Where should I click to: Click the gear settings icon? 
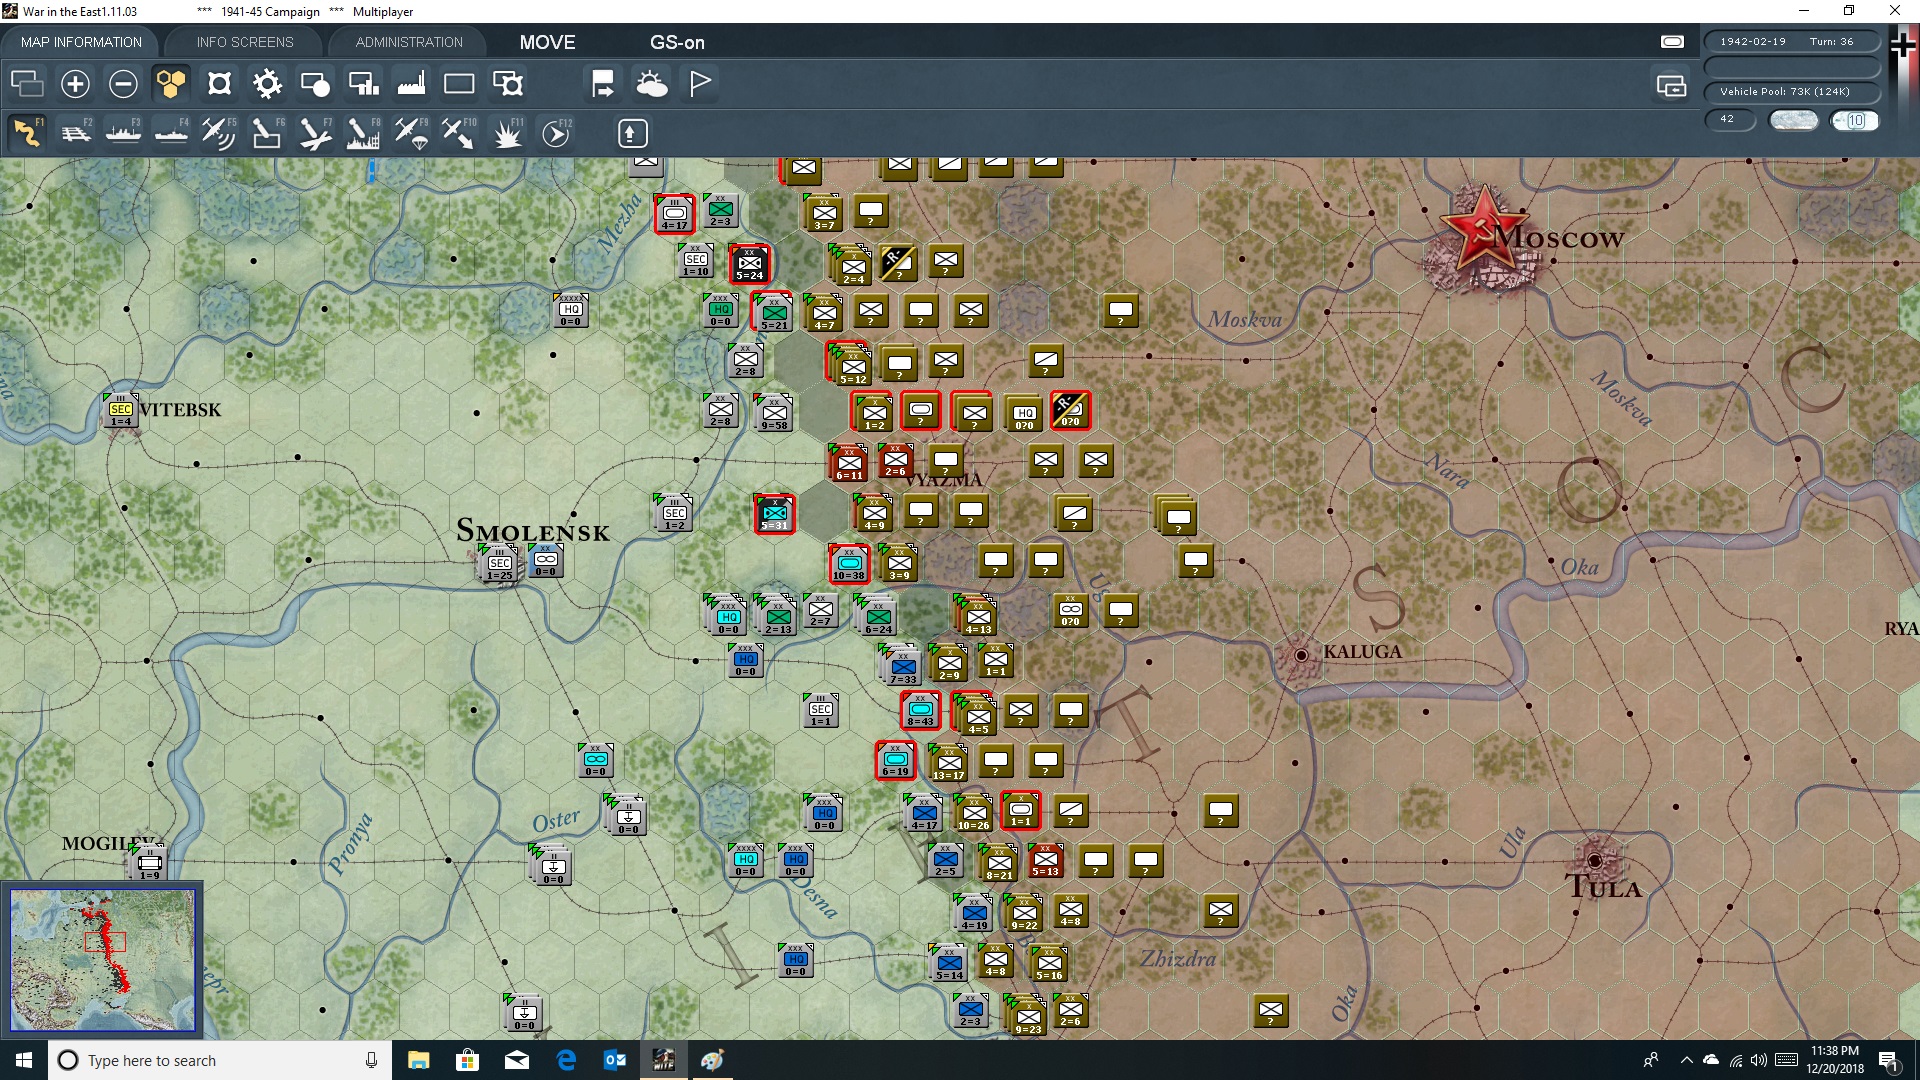point(267,84)
